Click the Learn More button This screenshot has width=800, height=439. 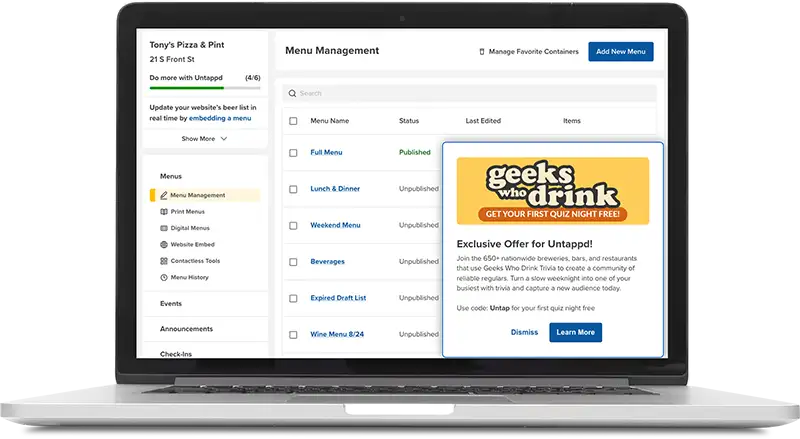[576, 332]
